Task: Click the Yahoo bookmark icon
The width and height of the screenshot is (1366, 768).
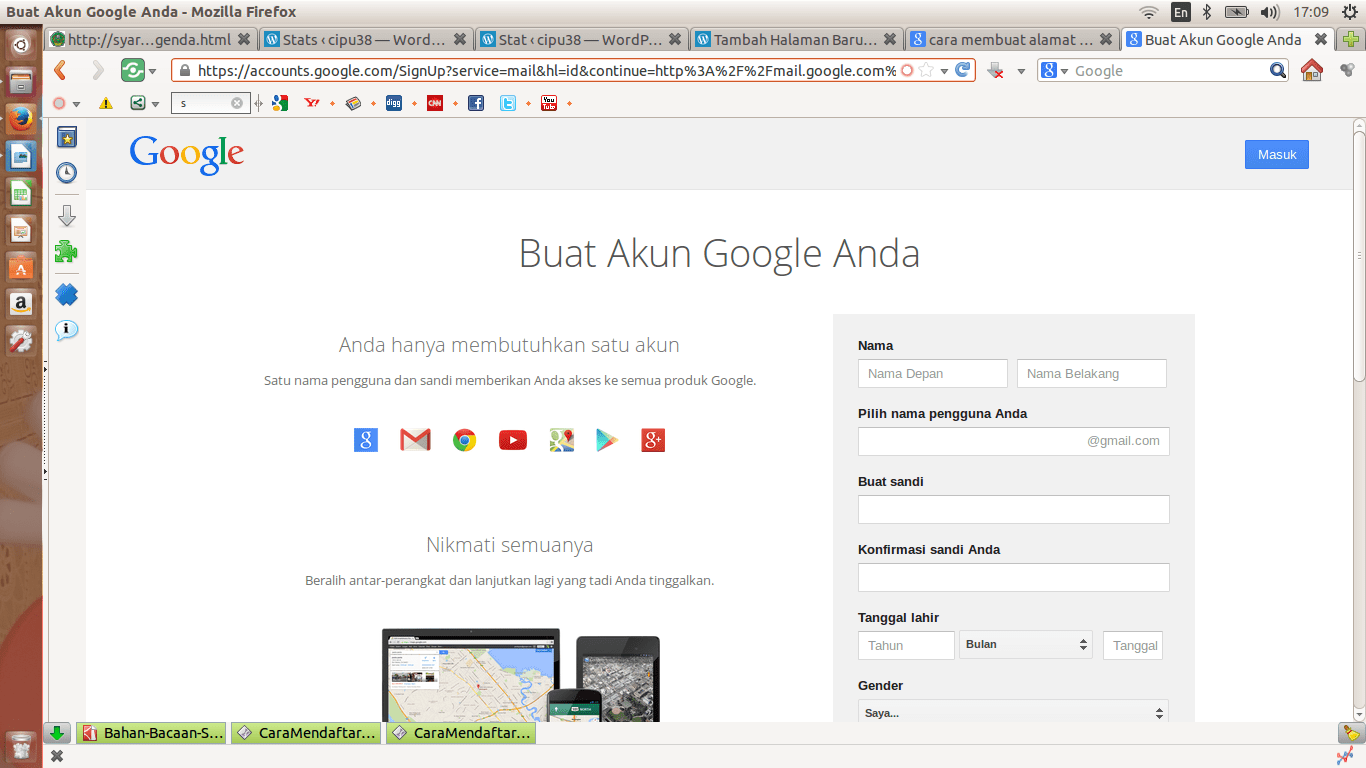Action: (312, 103)
